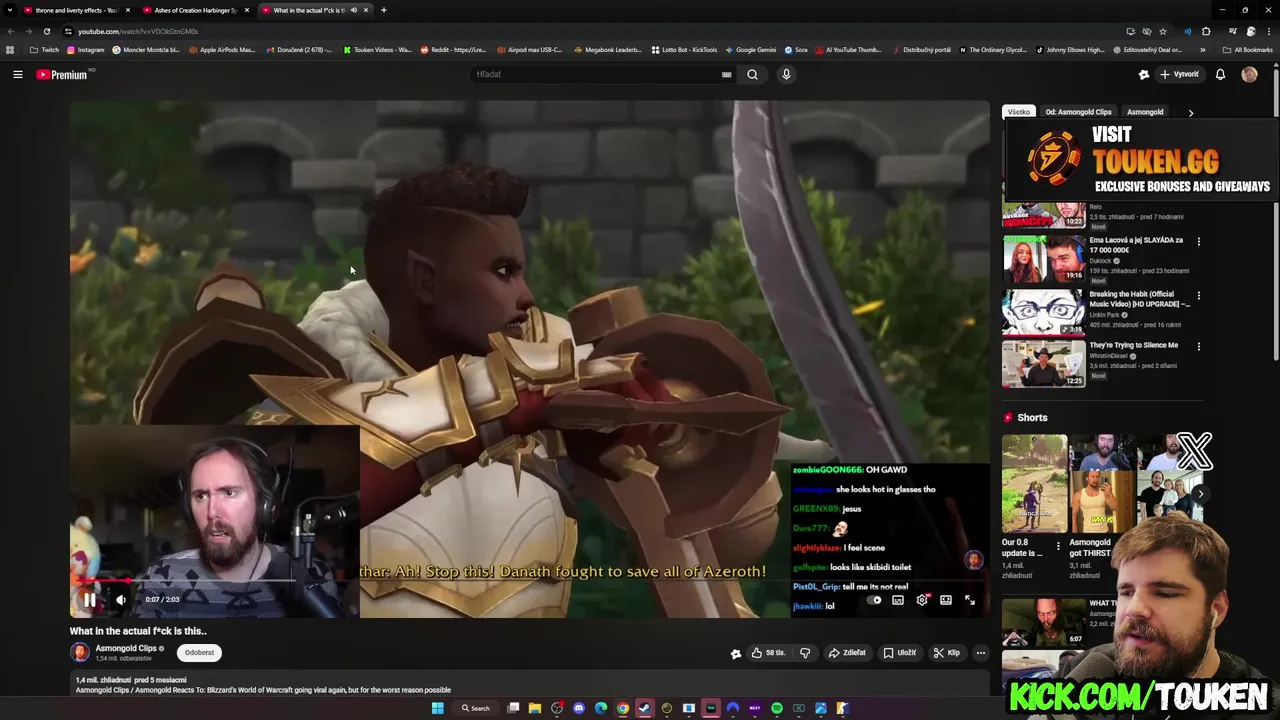Open options for 'Our 0.8 update' short
1280x720 pixels.
1058,546
